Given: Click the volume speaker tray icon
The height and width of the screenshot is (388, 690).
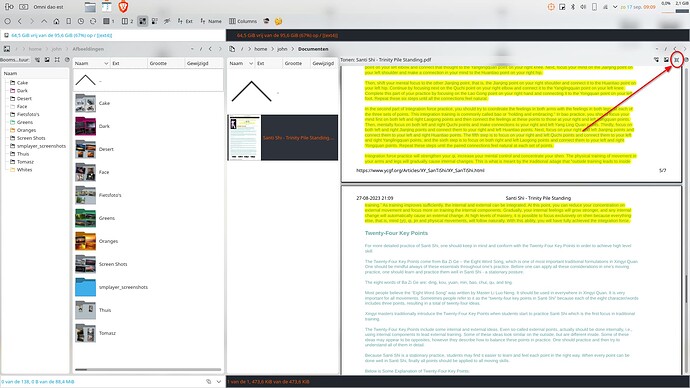Looking at the screenshot, I should [583, 7].
